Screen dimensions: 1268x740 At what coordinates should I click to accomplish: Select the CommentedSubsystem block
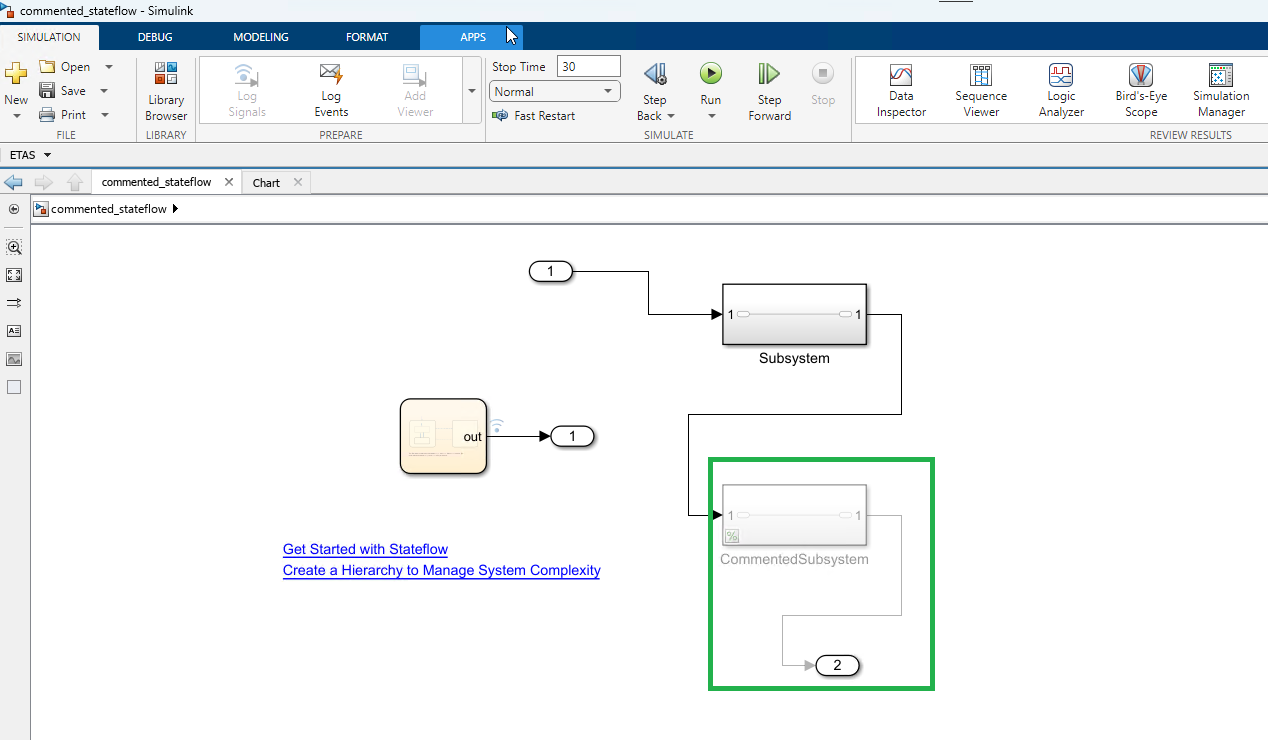(x=794, y=515)
